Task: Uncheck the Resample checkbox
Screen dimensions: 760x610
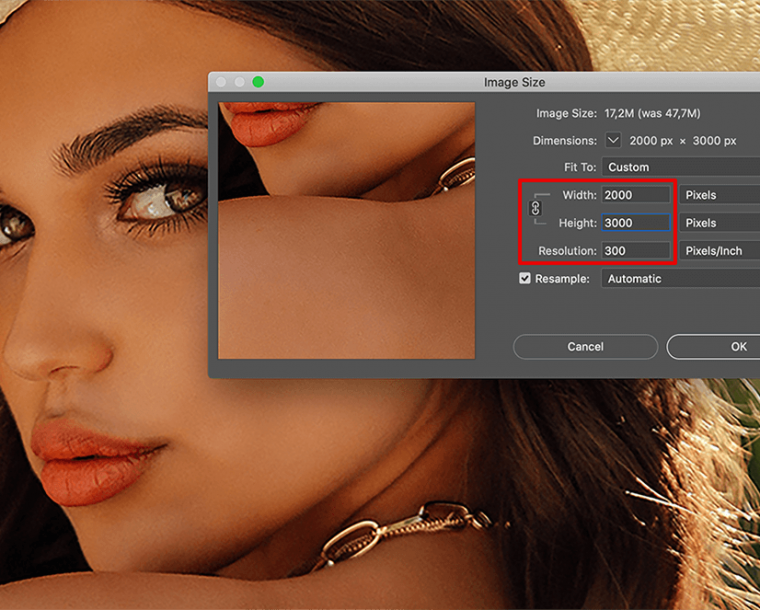Action: tap(525, 278)
